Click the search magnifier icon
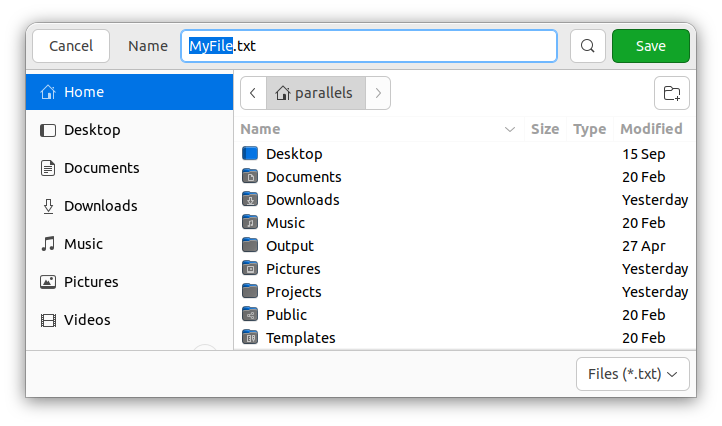The image size is (722, 426). (588, 46)
